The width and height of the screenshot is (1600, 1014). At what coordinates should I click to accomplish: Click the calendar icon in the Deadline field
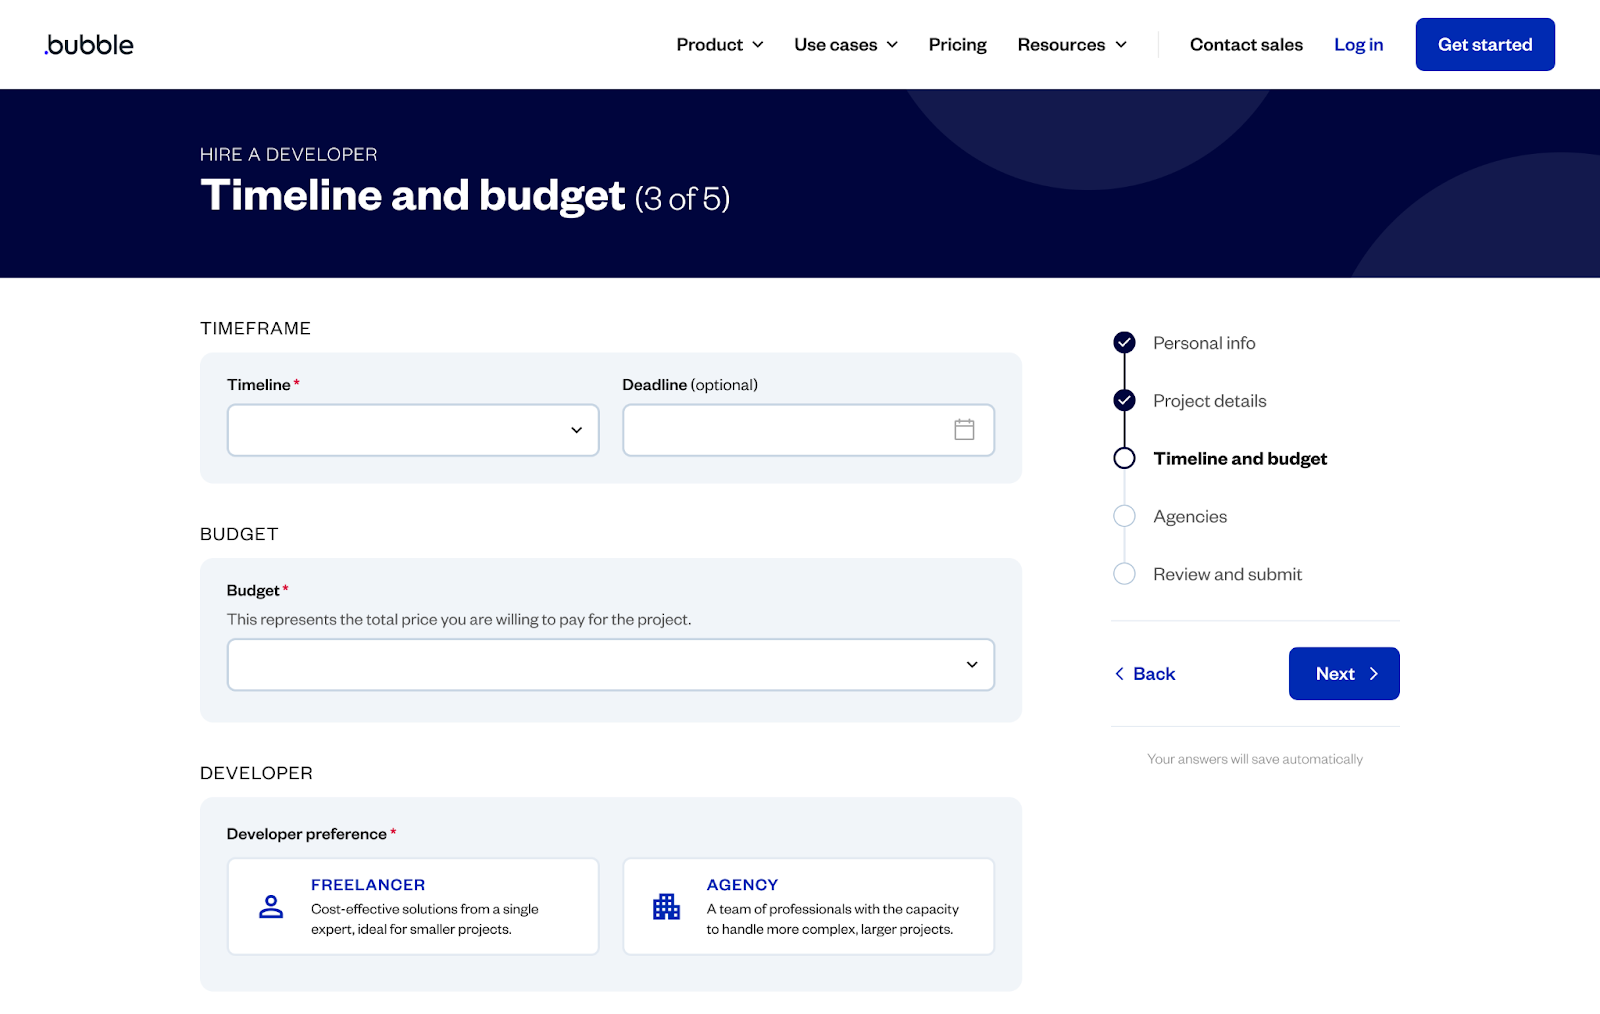pos(965,430)
